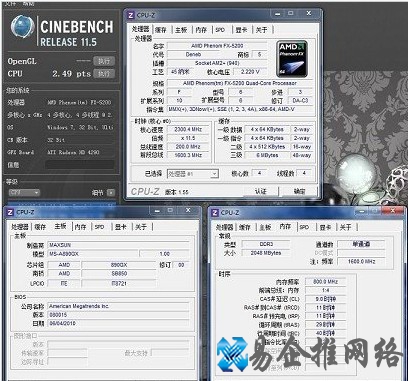Click the 认证 validate button in CPU-Z

pos(261,191)
